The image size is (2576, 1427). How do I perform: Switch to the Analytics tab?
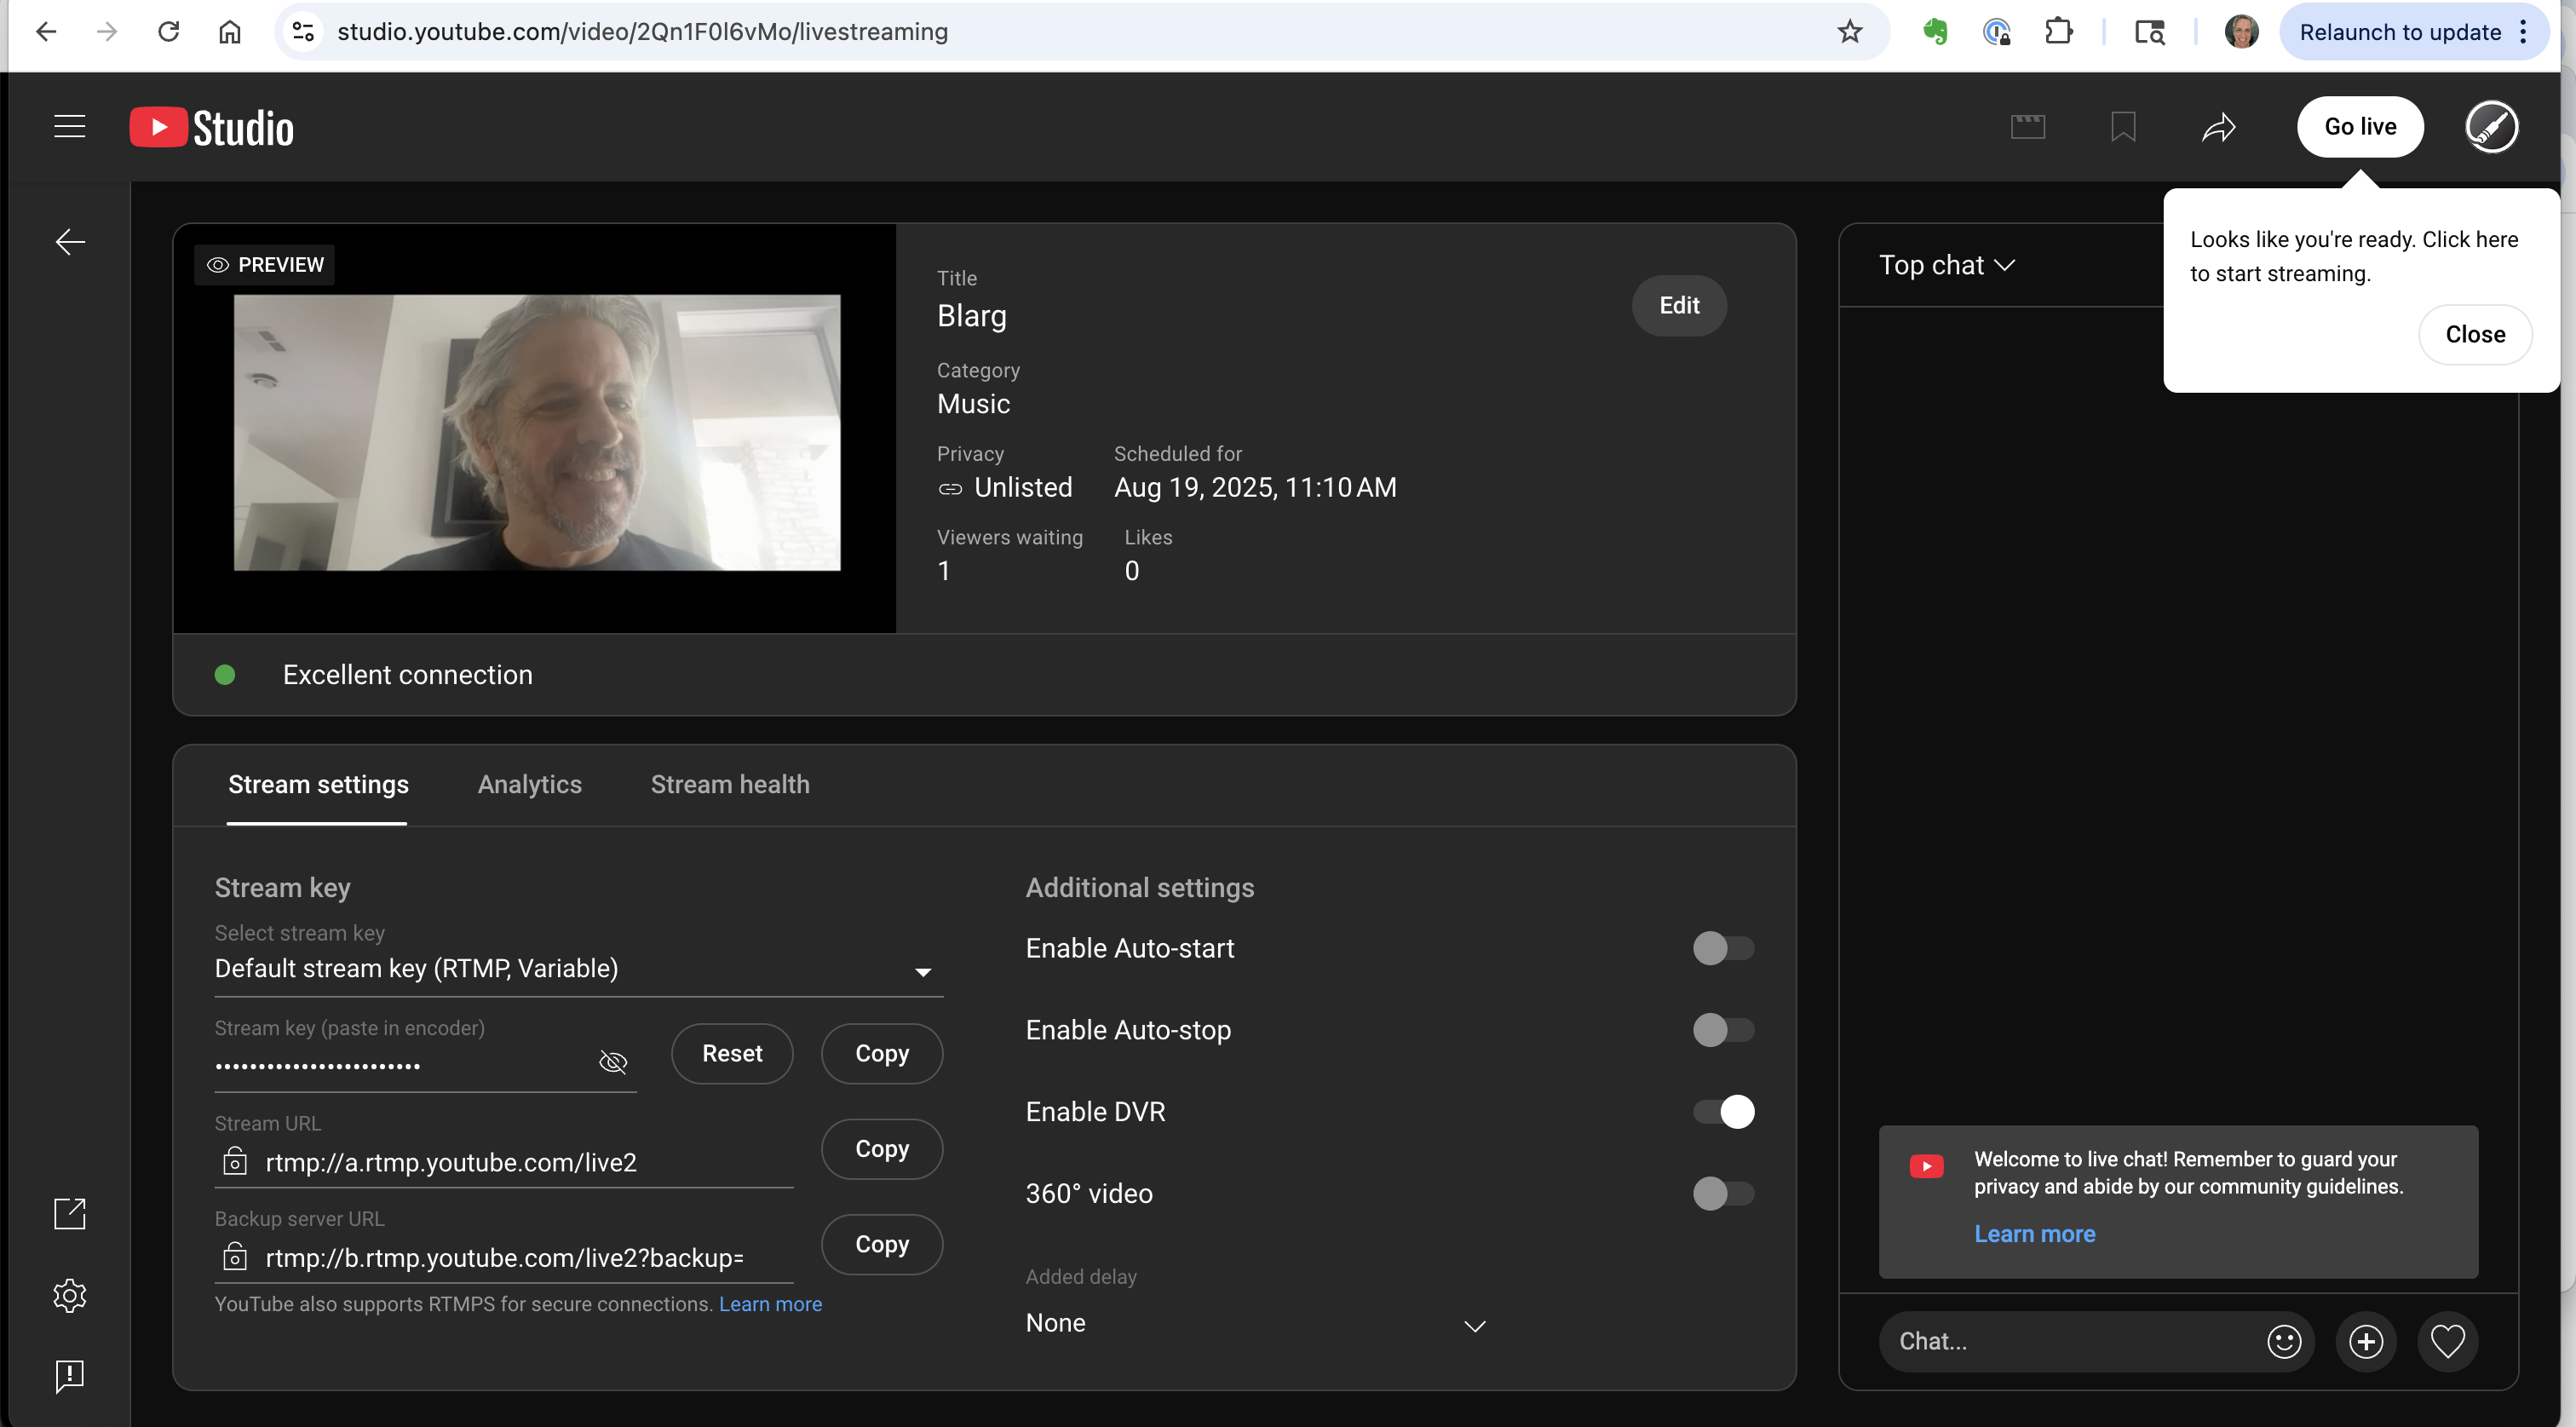[x=529, y=785]
